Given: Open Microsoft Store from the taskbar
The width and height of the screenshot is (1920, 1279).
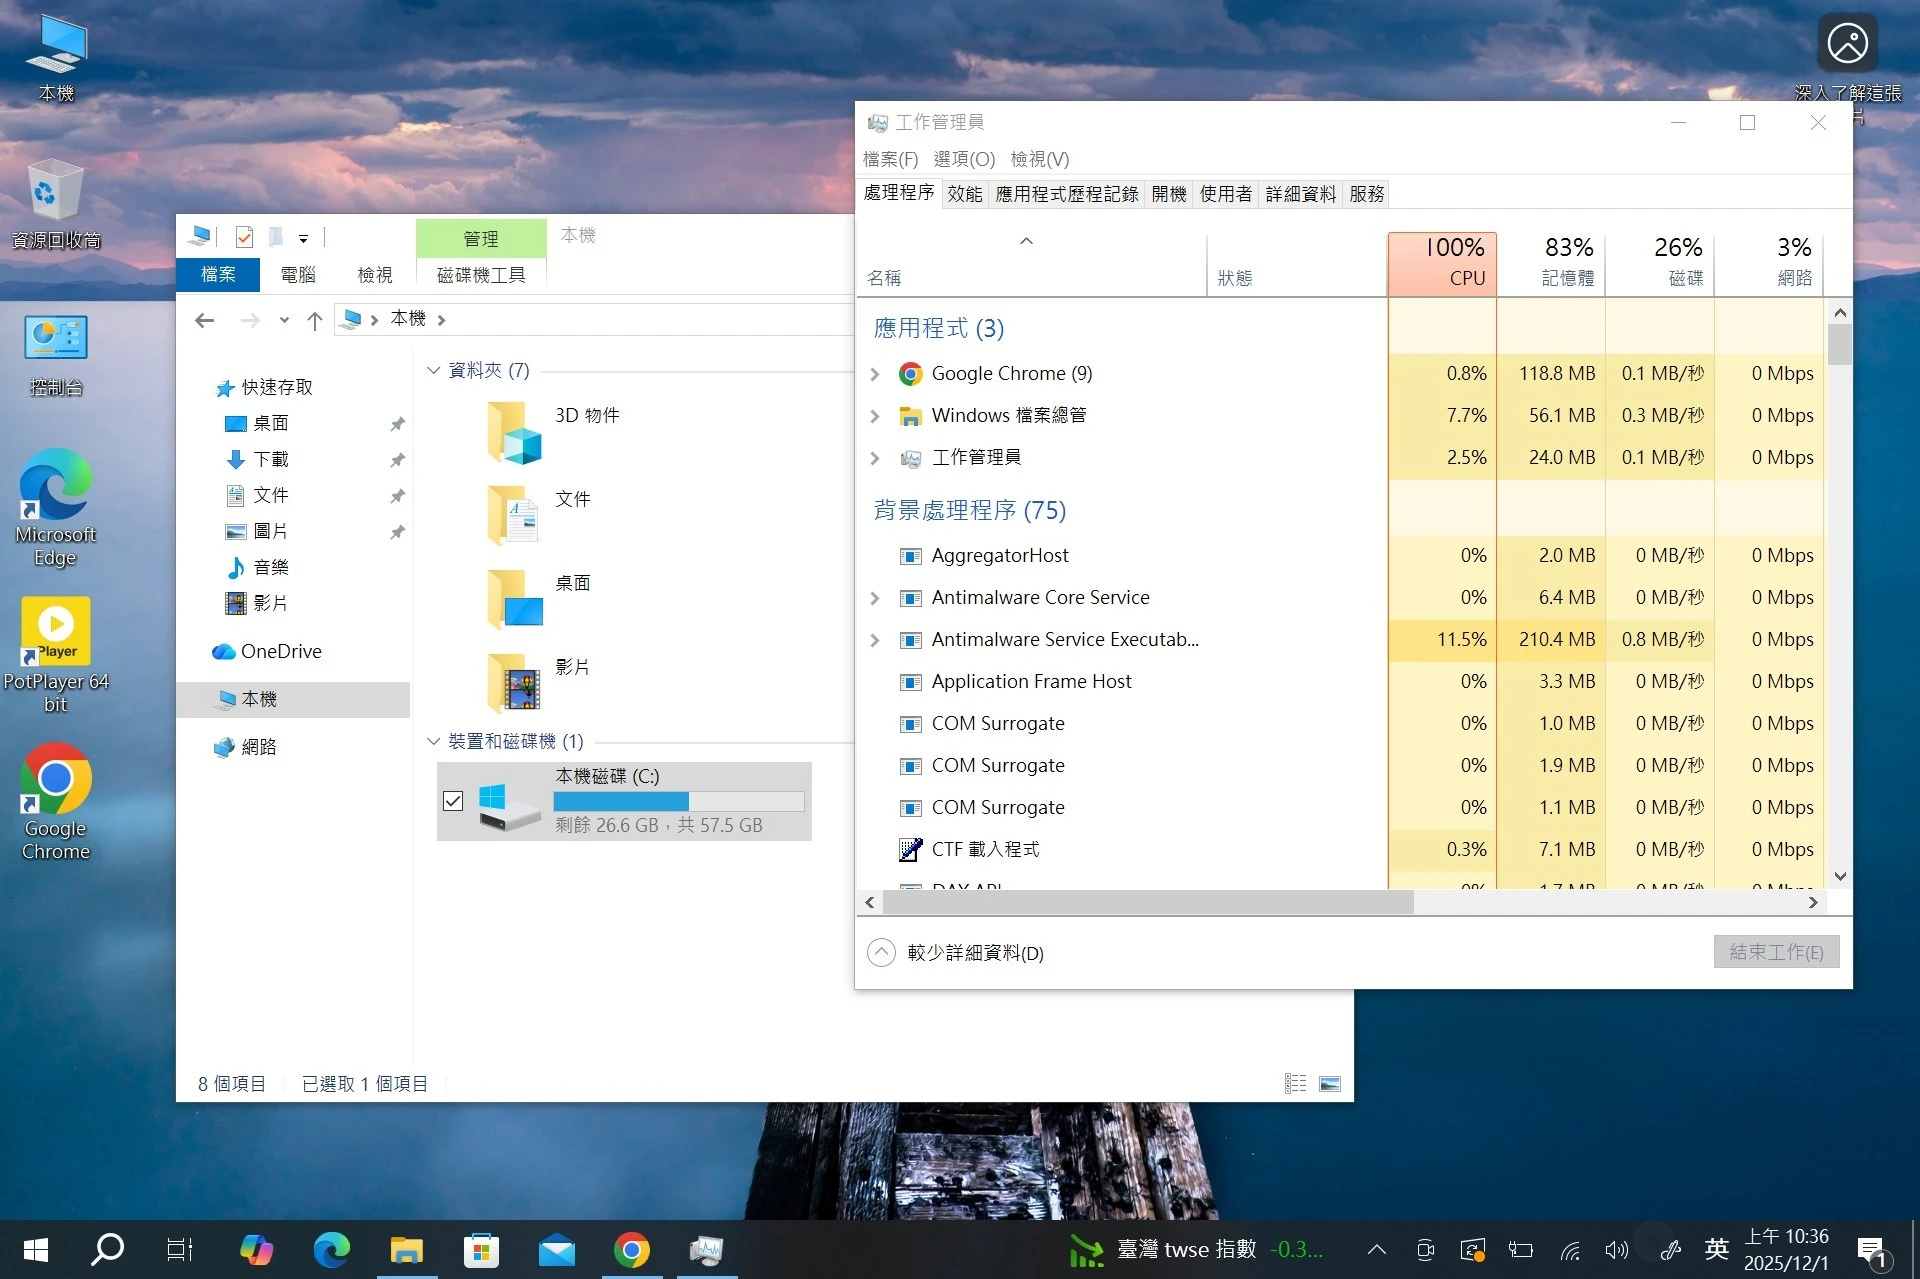Looking at the screenshot, I should [481, 1250].
